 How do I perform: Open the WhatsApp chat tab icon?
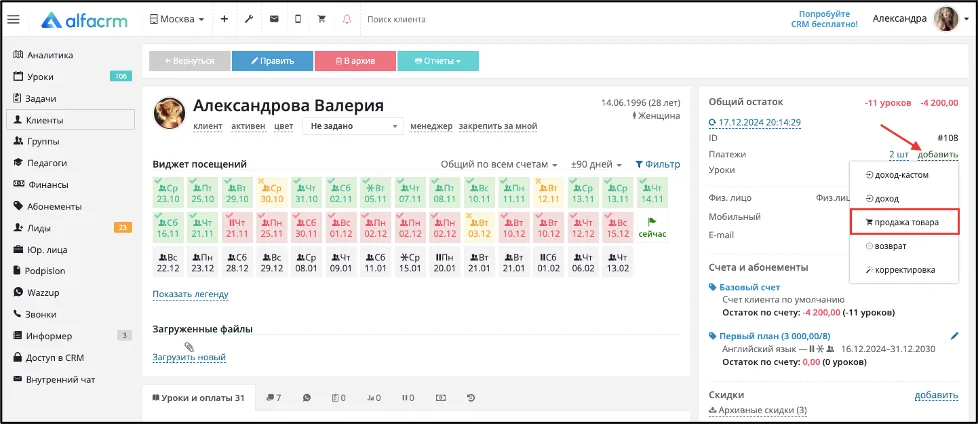pos(307,397)
